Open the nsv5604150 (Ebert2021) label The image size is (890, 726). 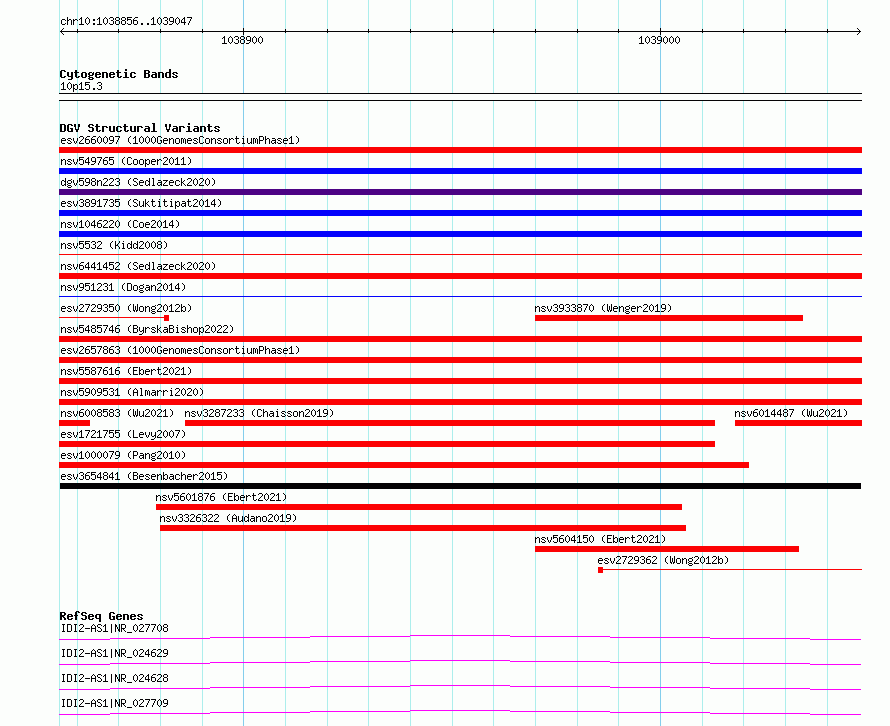point(600,539)
